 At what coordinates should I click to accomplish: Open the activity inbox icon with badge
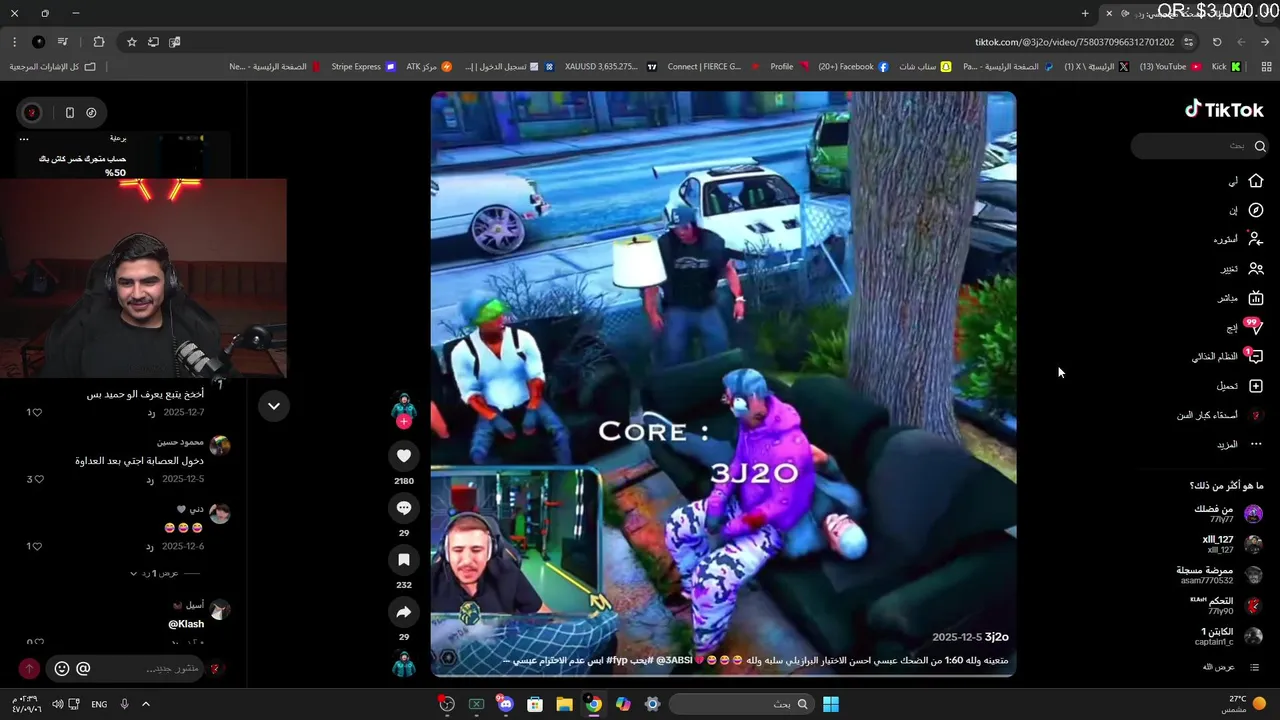[x=1255, y=356]
